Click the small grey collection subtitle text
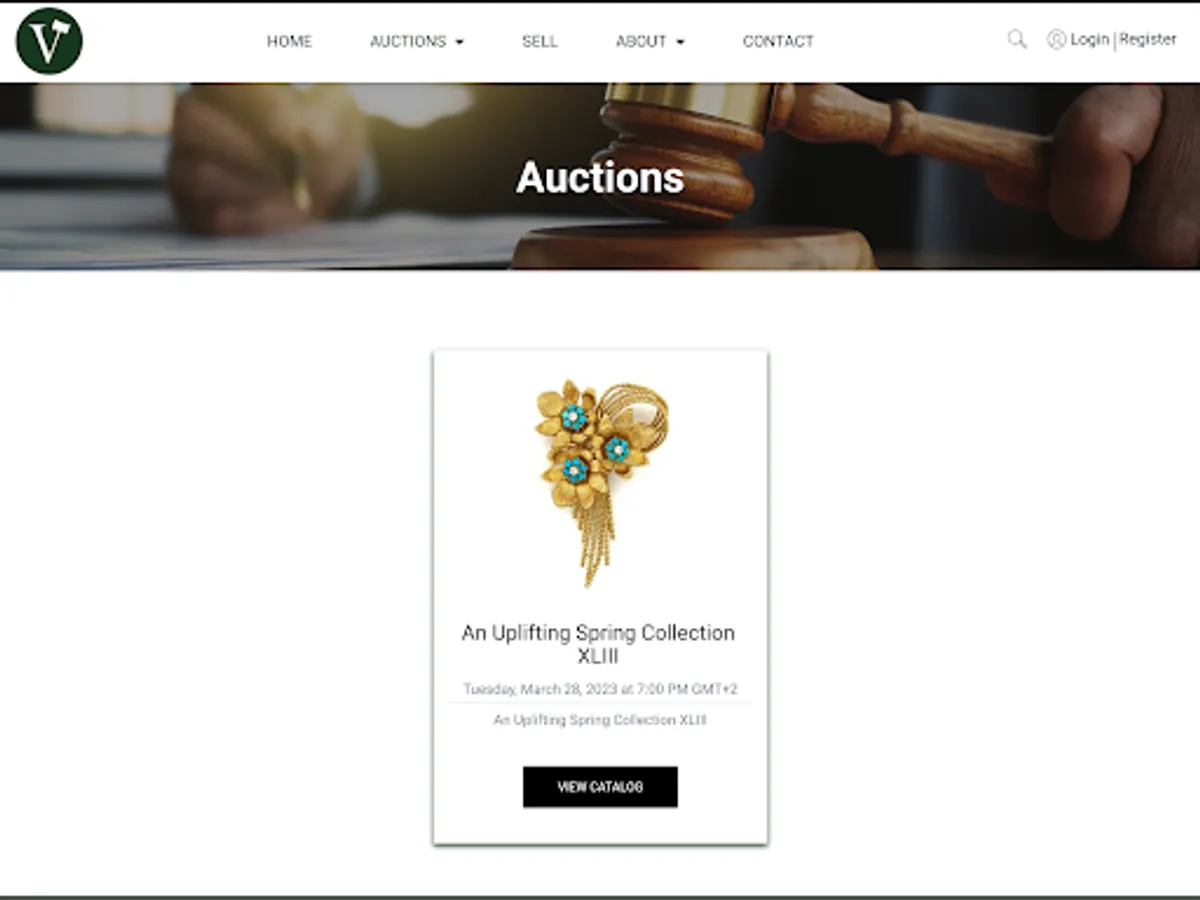Screen dimensions: 1200x900 pyautogui.click(x=600, y=720)
